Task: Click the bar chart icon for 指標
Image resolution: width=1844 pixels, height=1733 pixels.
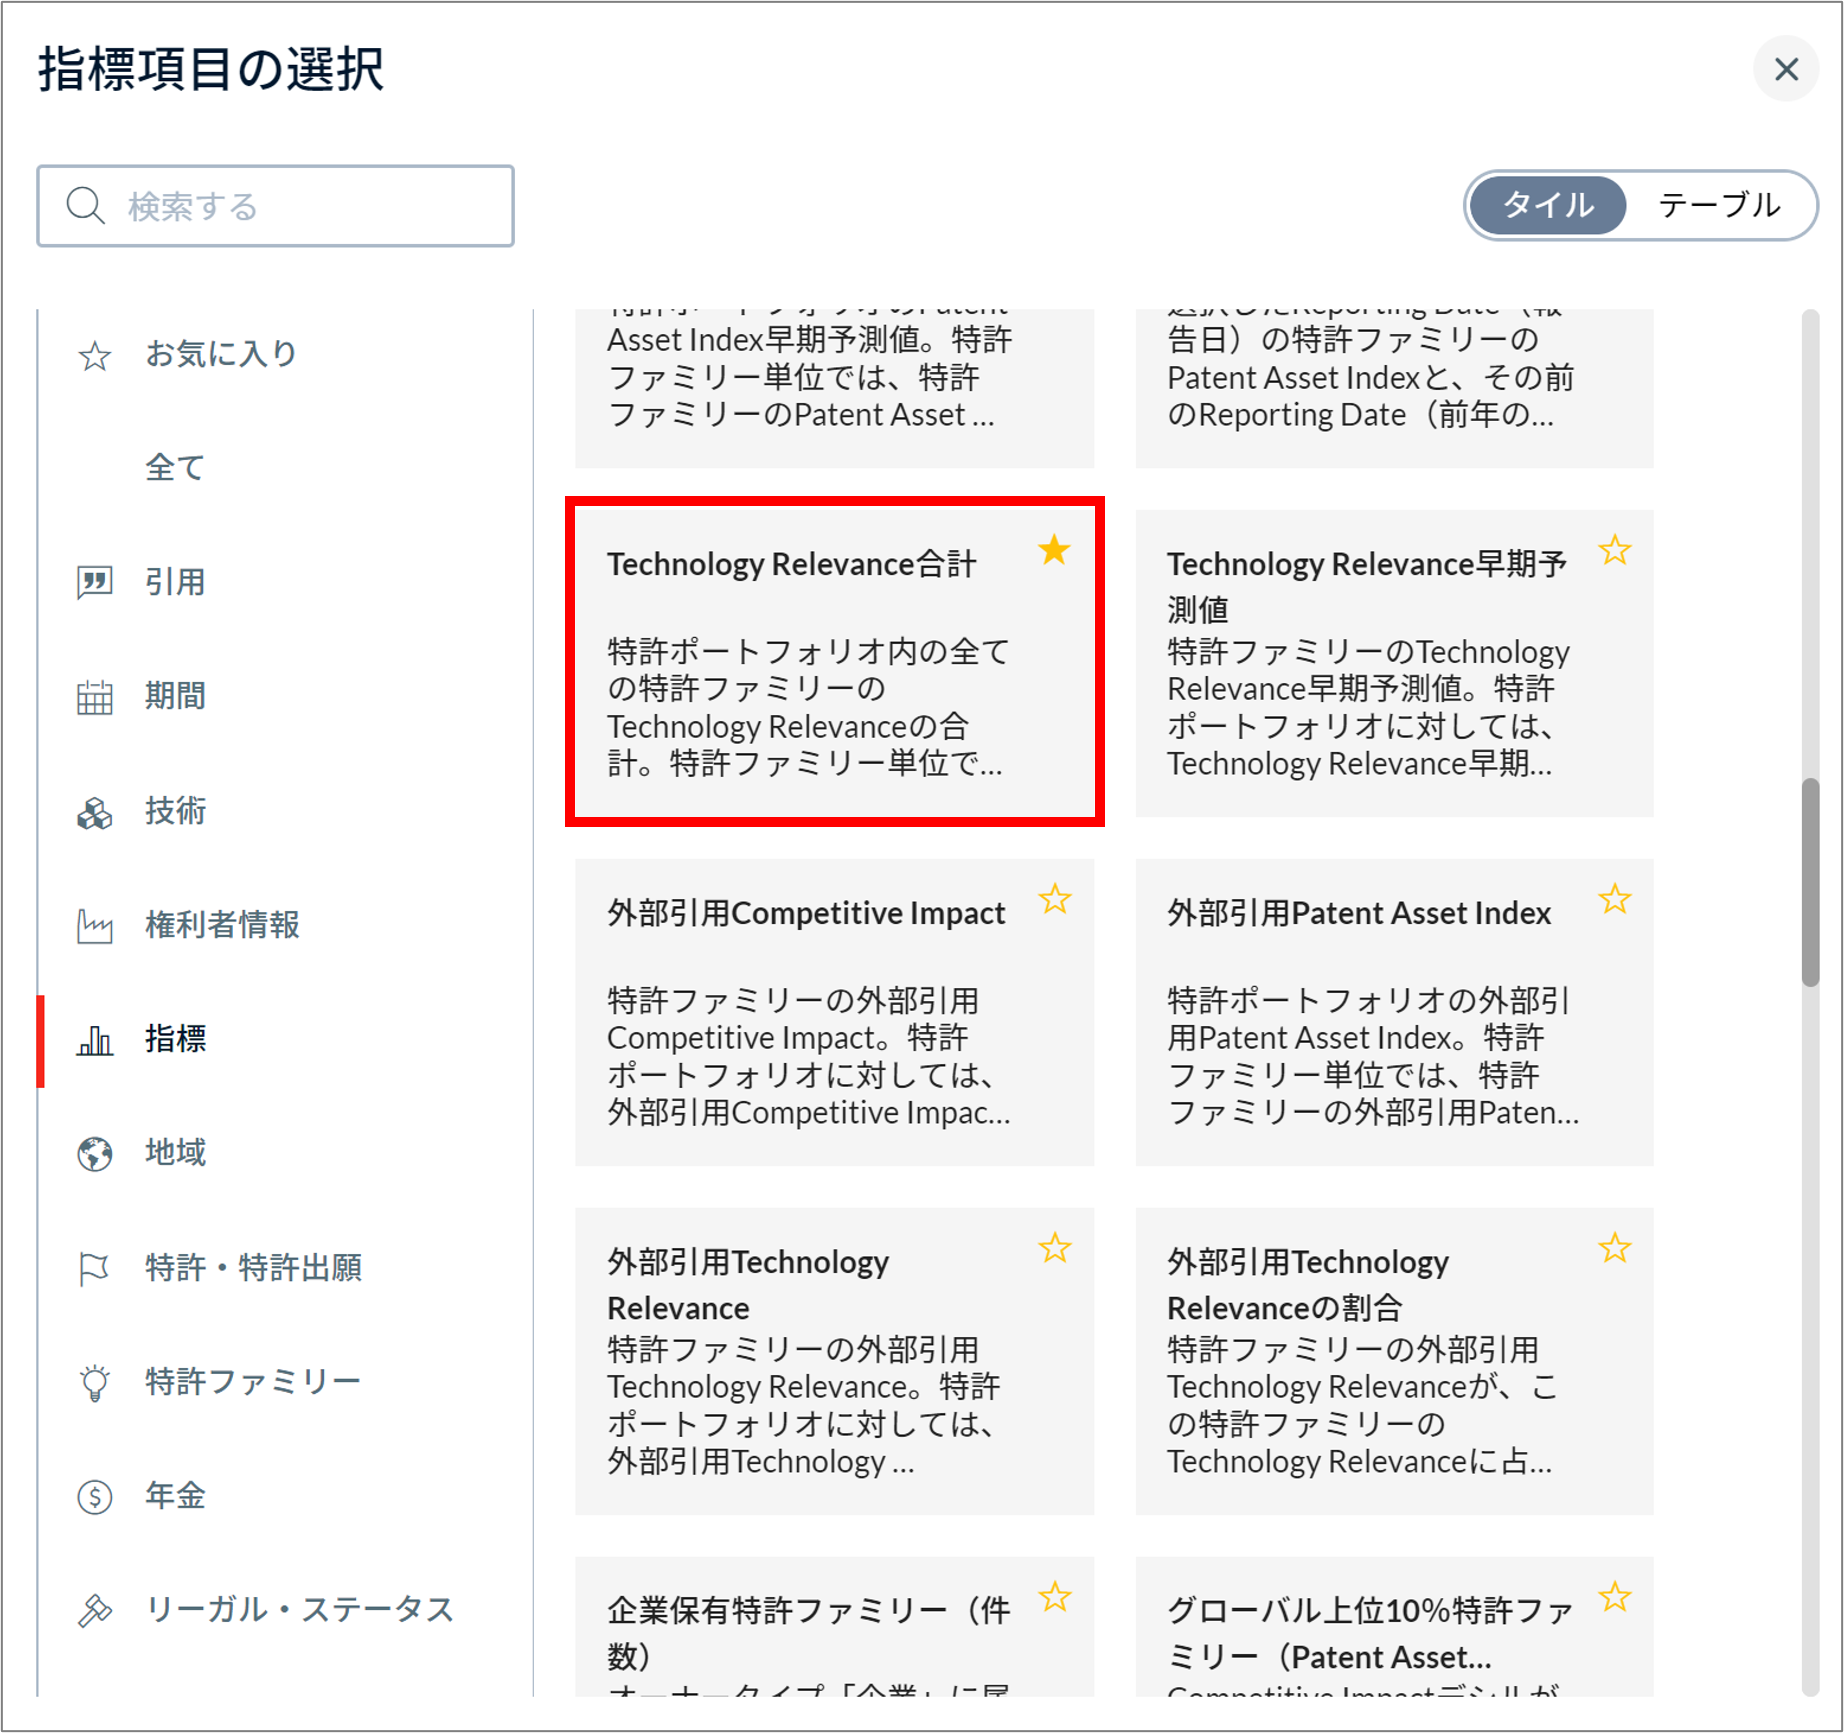Action: coord(95,1040)
